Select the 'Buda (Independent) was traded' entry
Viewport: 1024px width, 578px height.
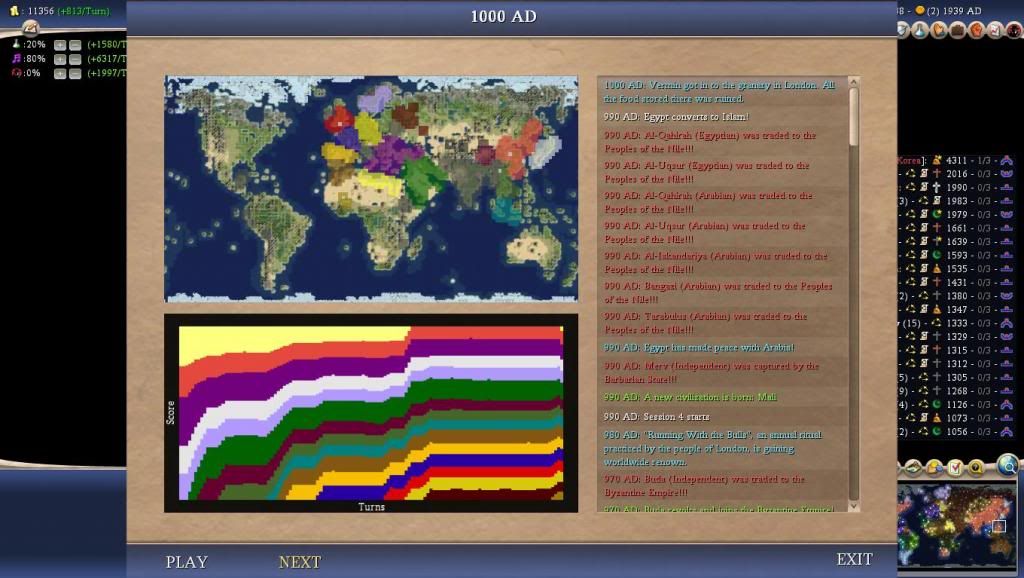721,486
